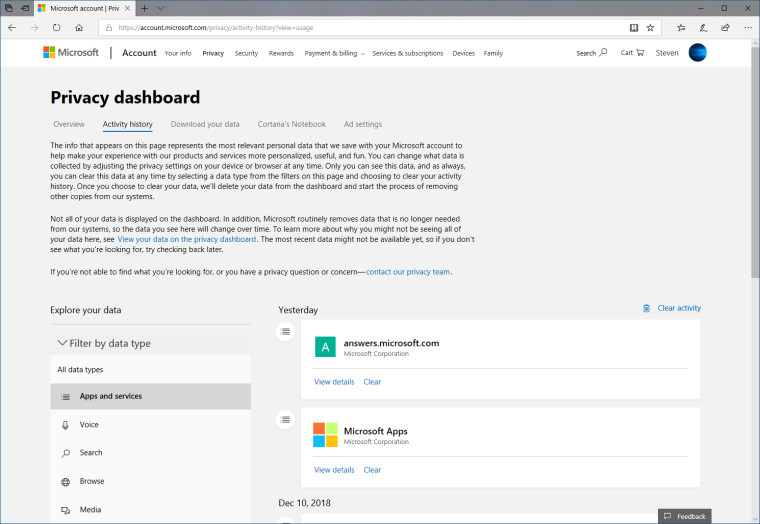Open reading view icon in address bar
This screenshot has height=524, width=760.
pos(633,28)
